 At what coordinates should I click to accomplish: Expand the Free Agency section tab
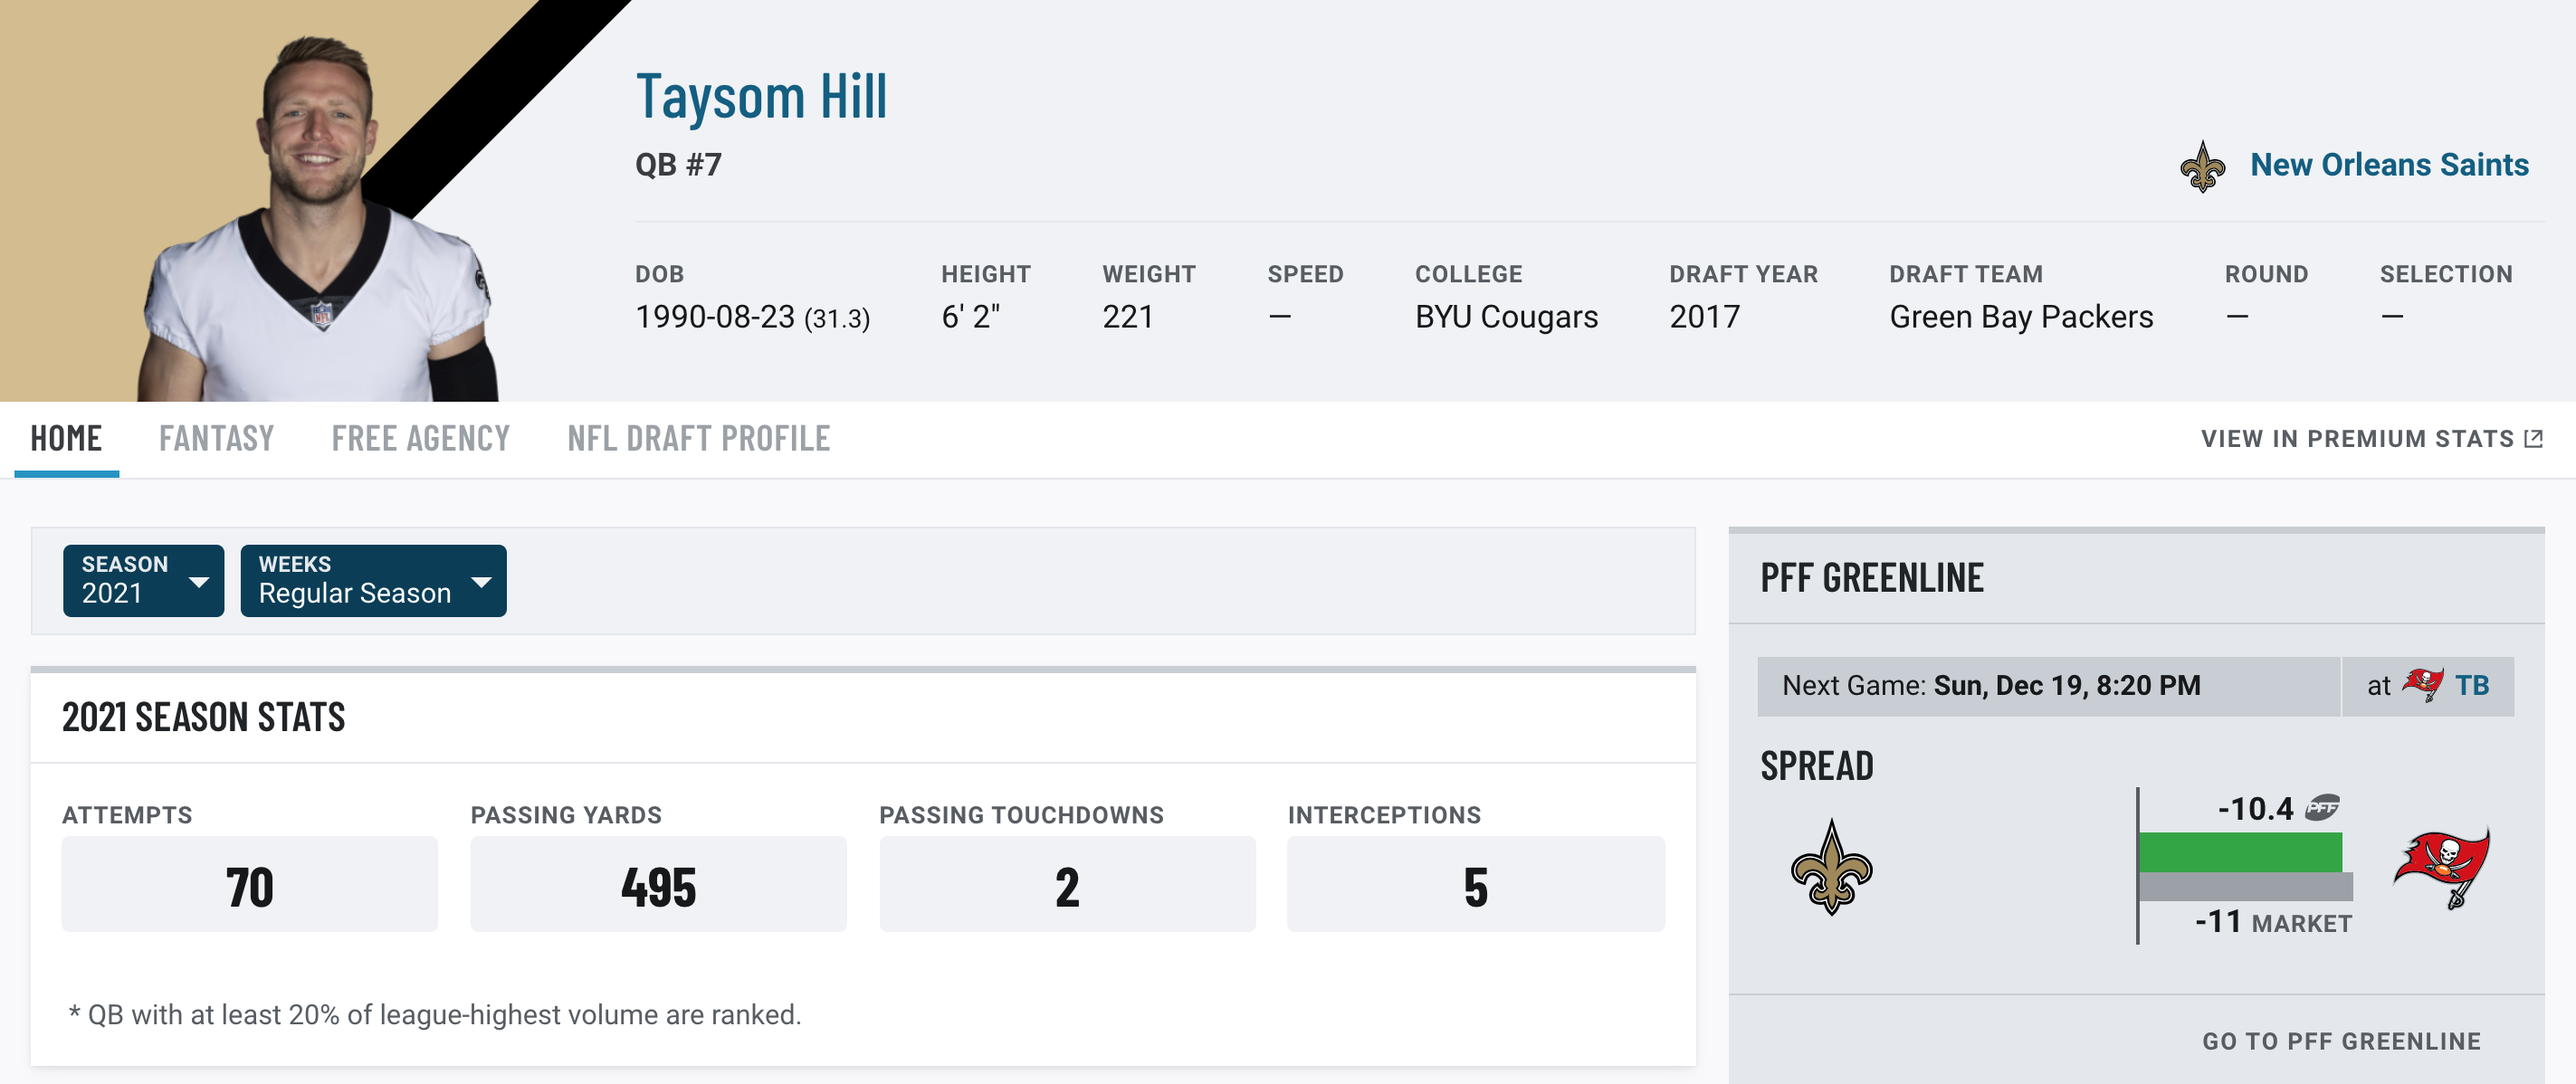[417, 437]
